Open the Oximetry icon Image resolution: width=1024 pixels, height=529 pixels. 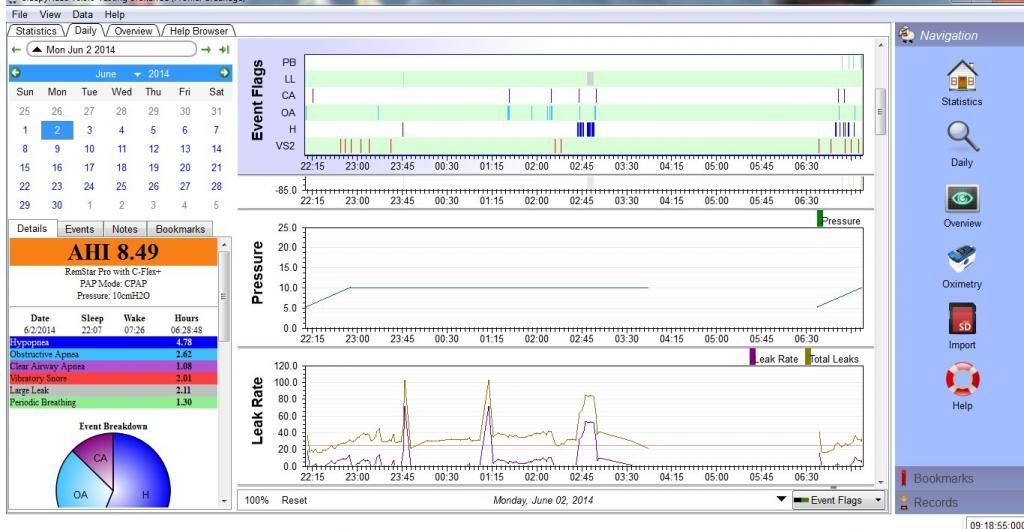(962, 259)
